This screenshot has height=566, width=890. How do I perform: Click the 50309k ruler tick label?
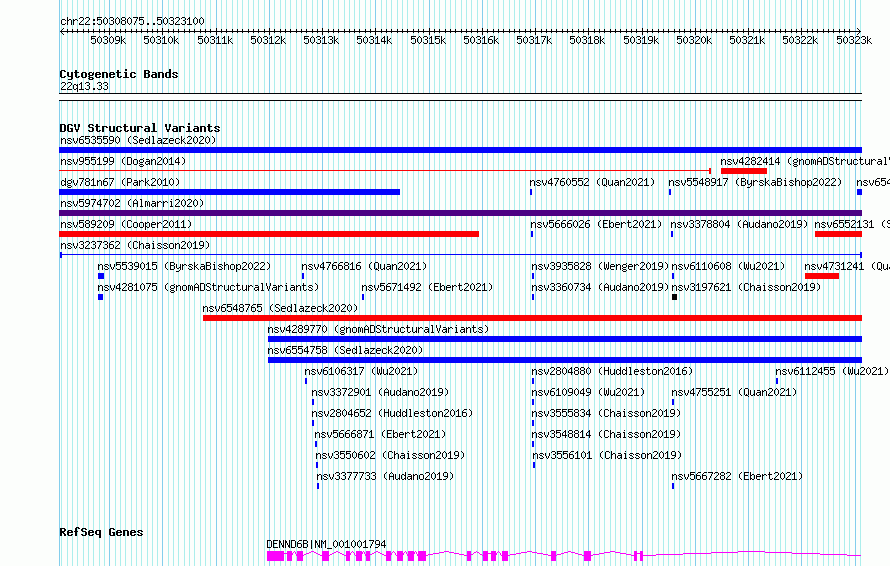pyautogui.click(x=108, y=40)
